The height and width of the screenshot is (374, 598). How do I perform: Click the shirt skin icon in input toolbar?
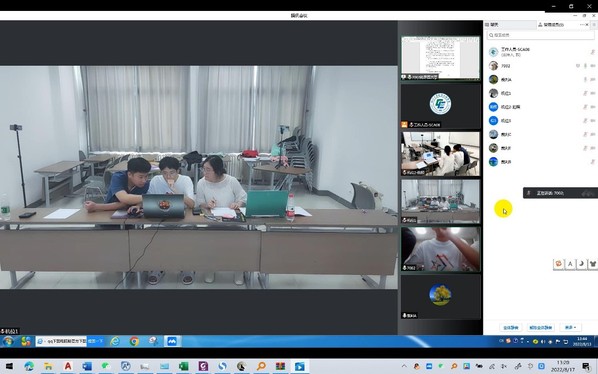[x=592, y=264]
